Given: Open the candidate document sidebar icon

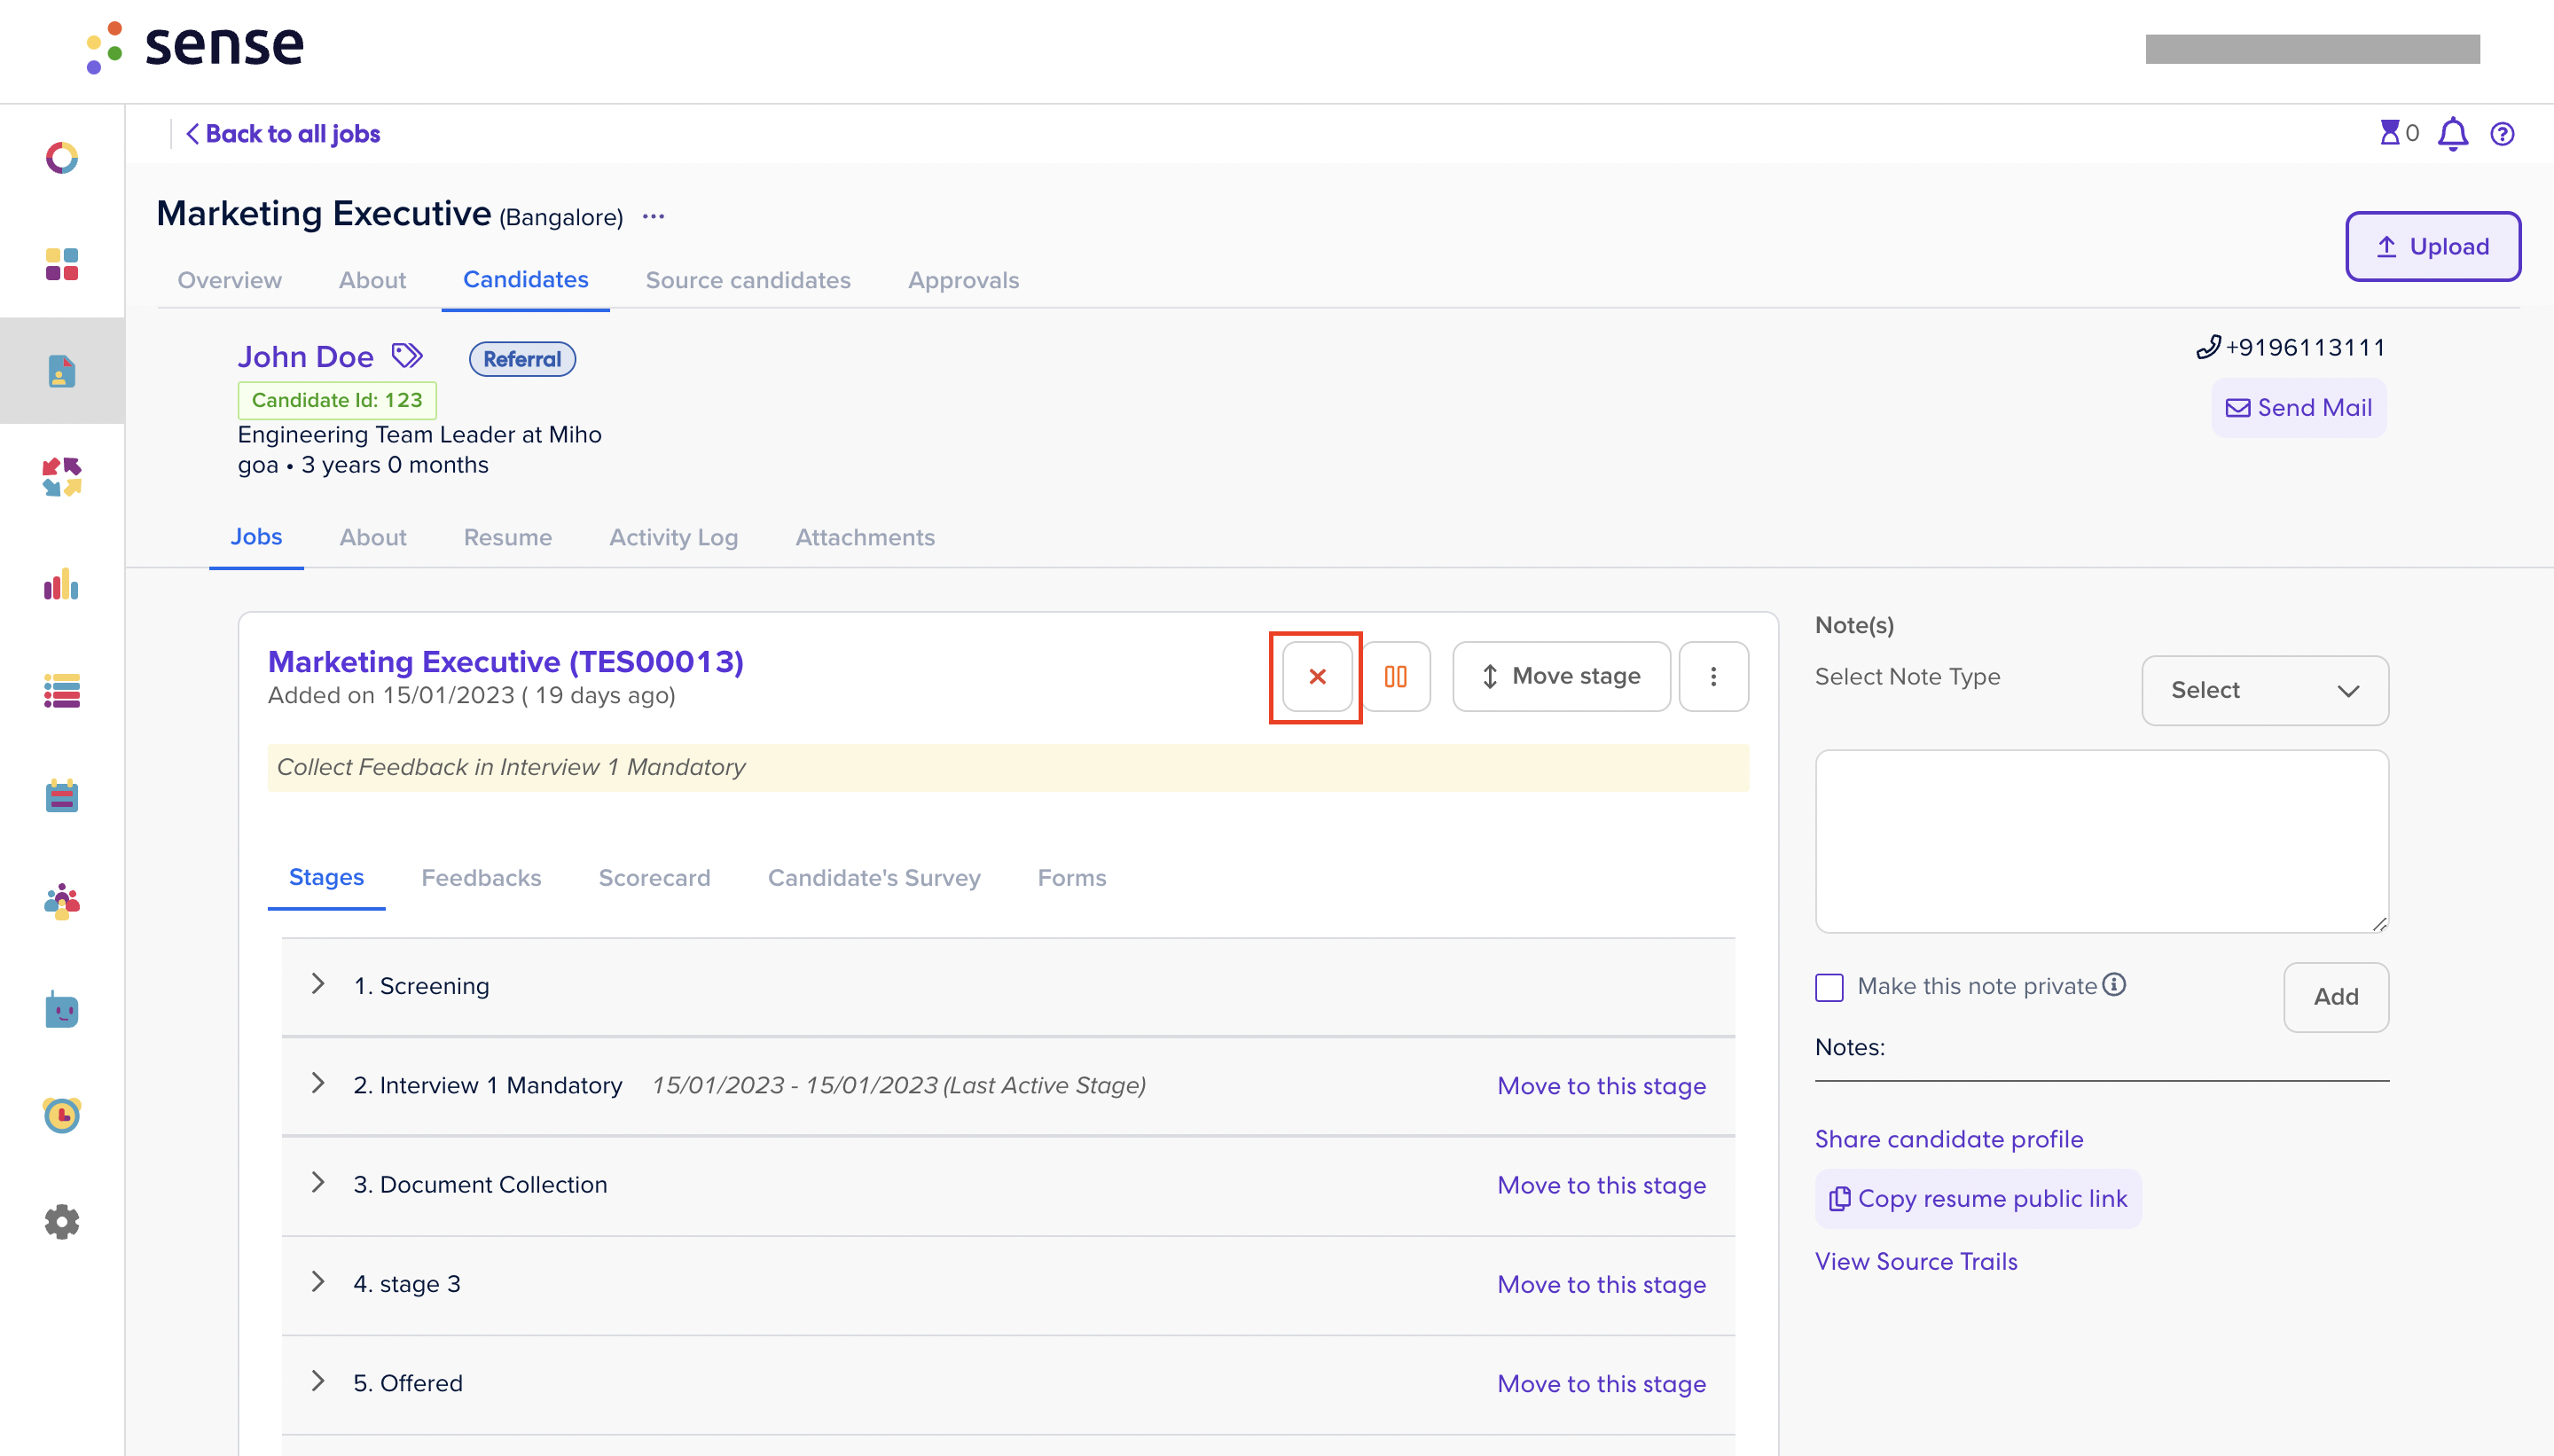Looking at the screenshot, I should pos(62,371).
